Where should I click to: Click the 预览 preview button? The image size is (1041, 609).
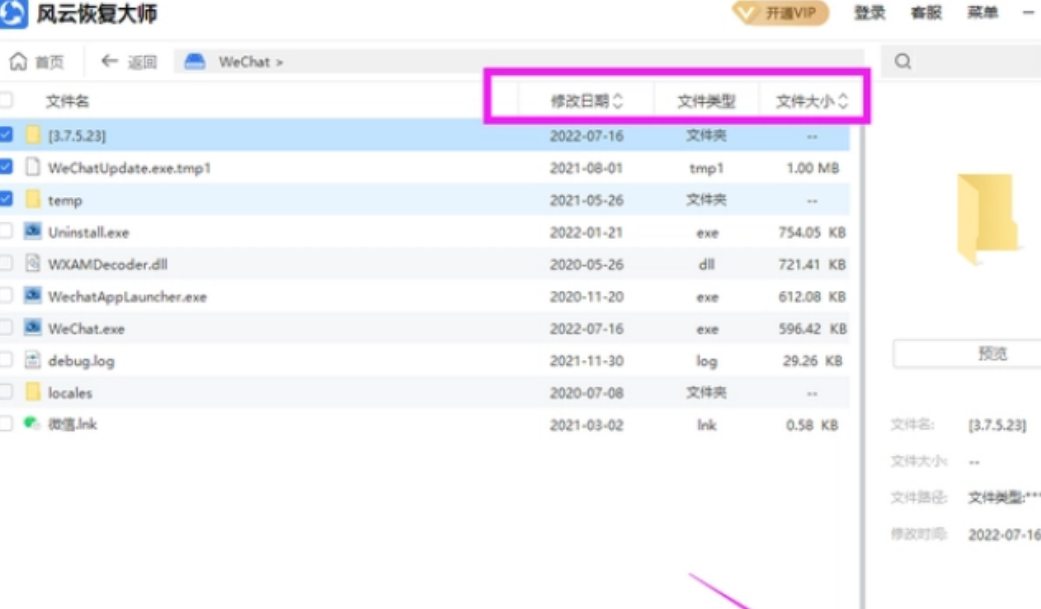[968, 353]
